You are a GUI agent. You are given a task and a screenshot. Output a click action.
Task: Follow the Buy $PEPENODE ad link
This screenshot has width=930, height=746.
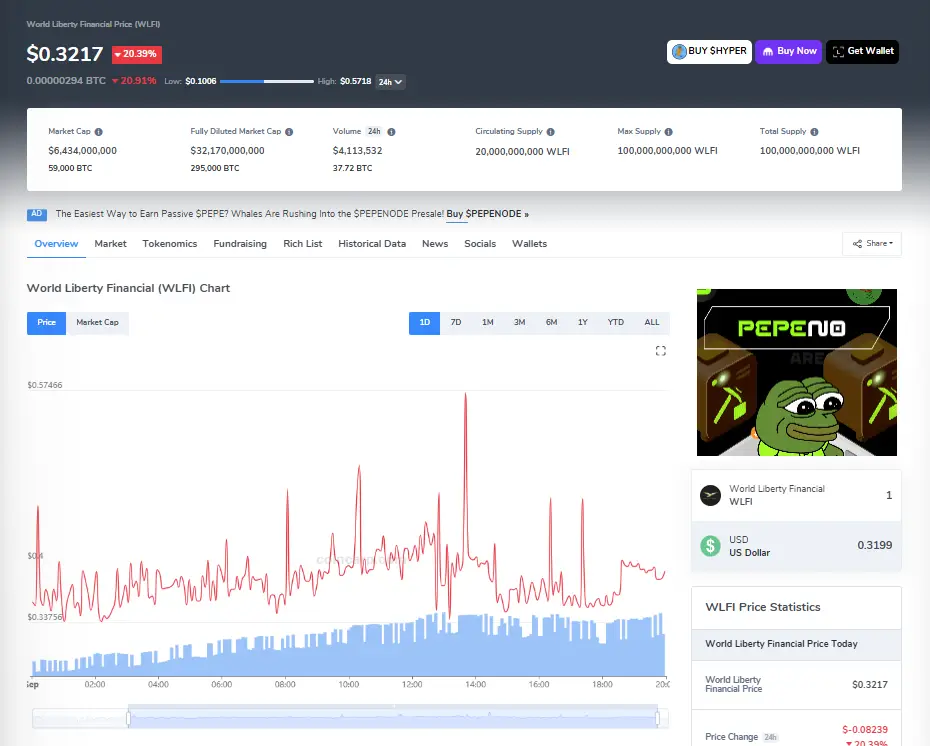tap(487, 214)
